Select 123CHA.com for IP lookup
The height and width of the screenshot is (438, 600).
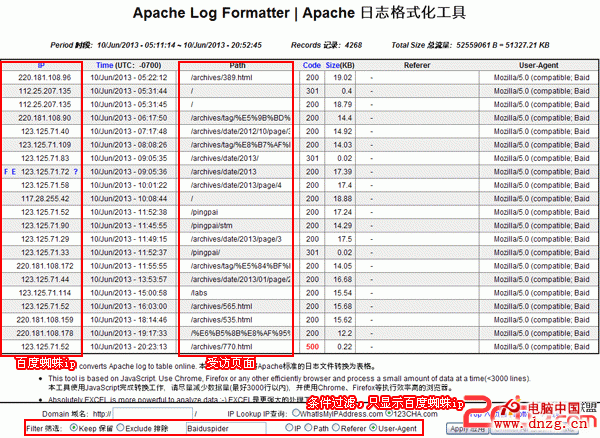pos(389,413)
